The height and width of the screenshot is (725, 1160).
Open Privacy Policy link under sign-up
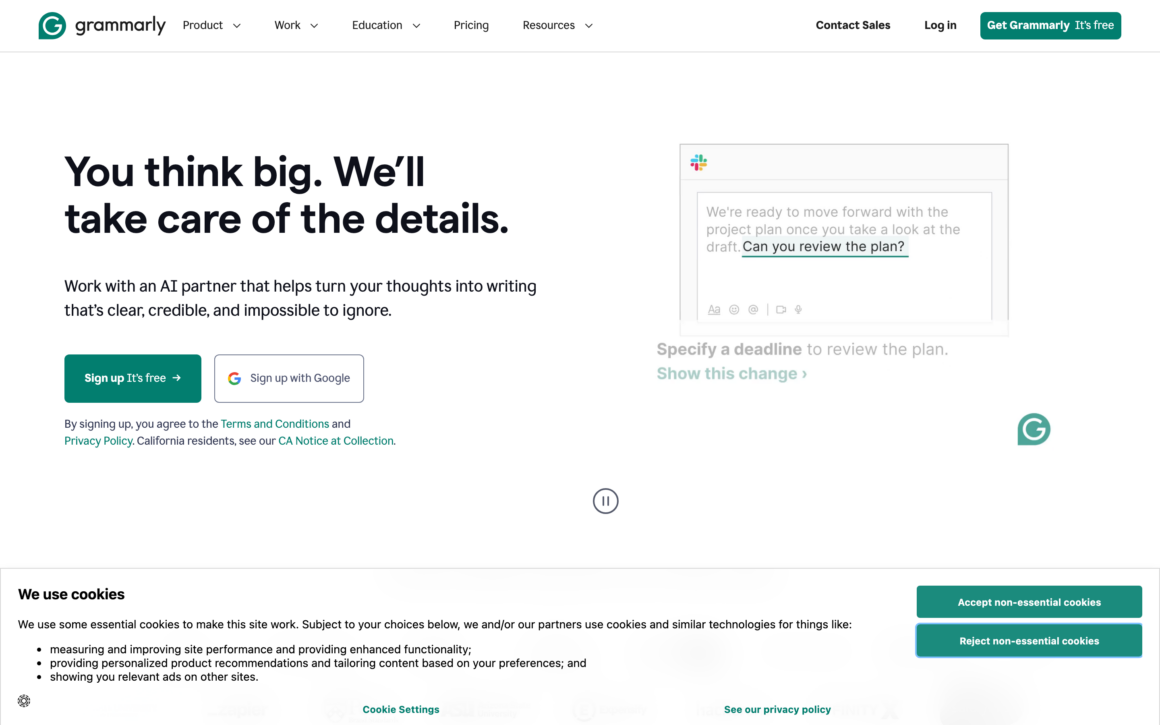pos(98,441)
